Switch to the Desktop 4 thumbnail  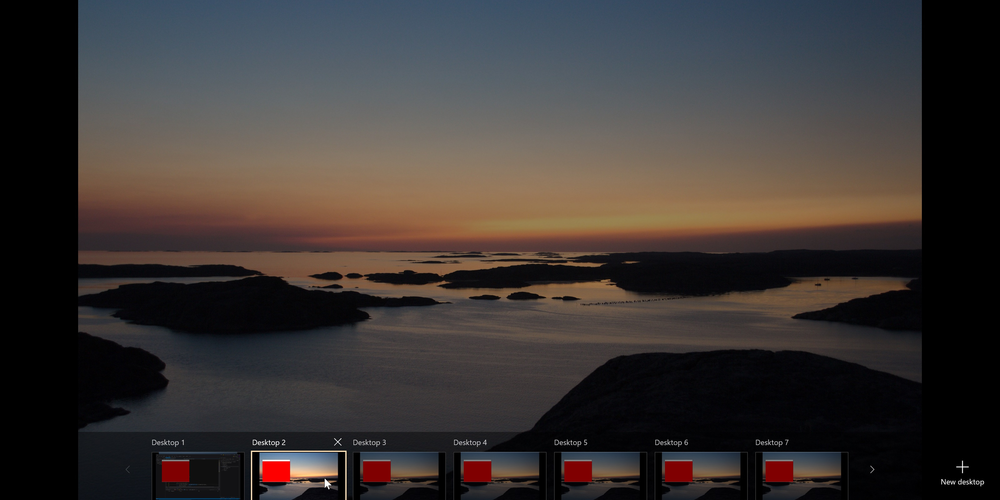tap(500, 476)
